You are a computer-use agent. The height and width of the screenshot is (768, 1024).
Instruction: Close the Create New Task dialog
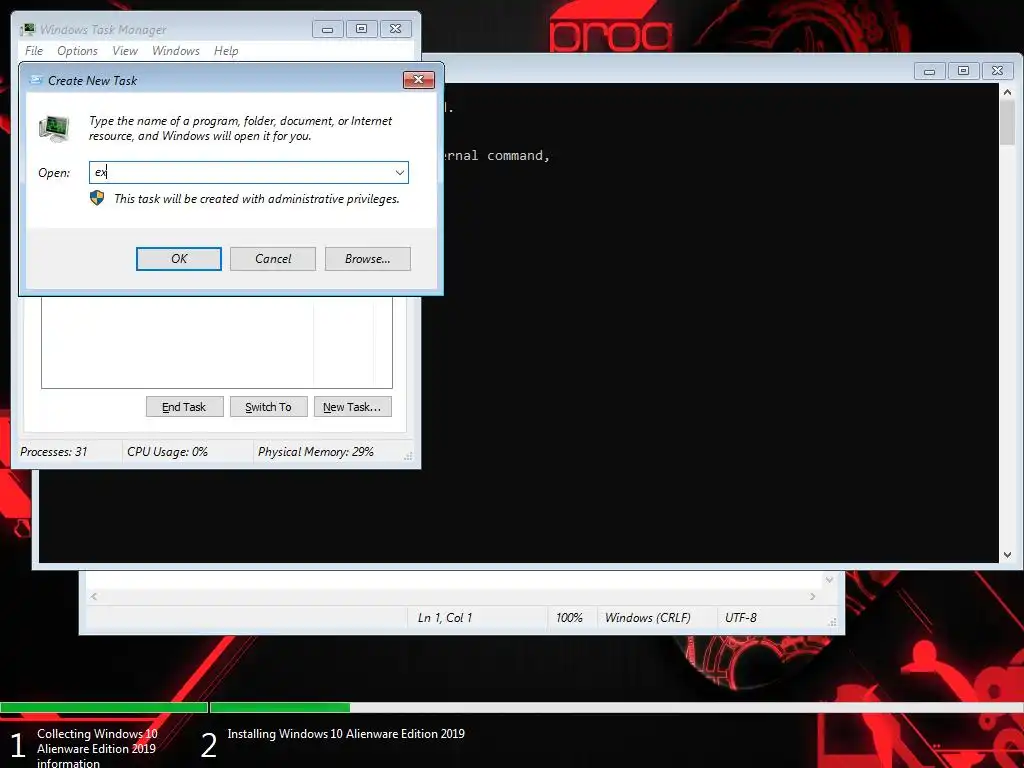click(x=419, y=80)
